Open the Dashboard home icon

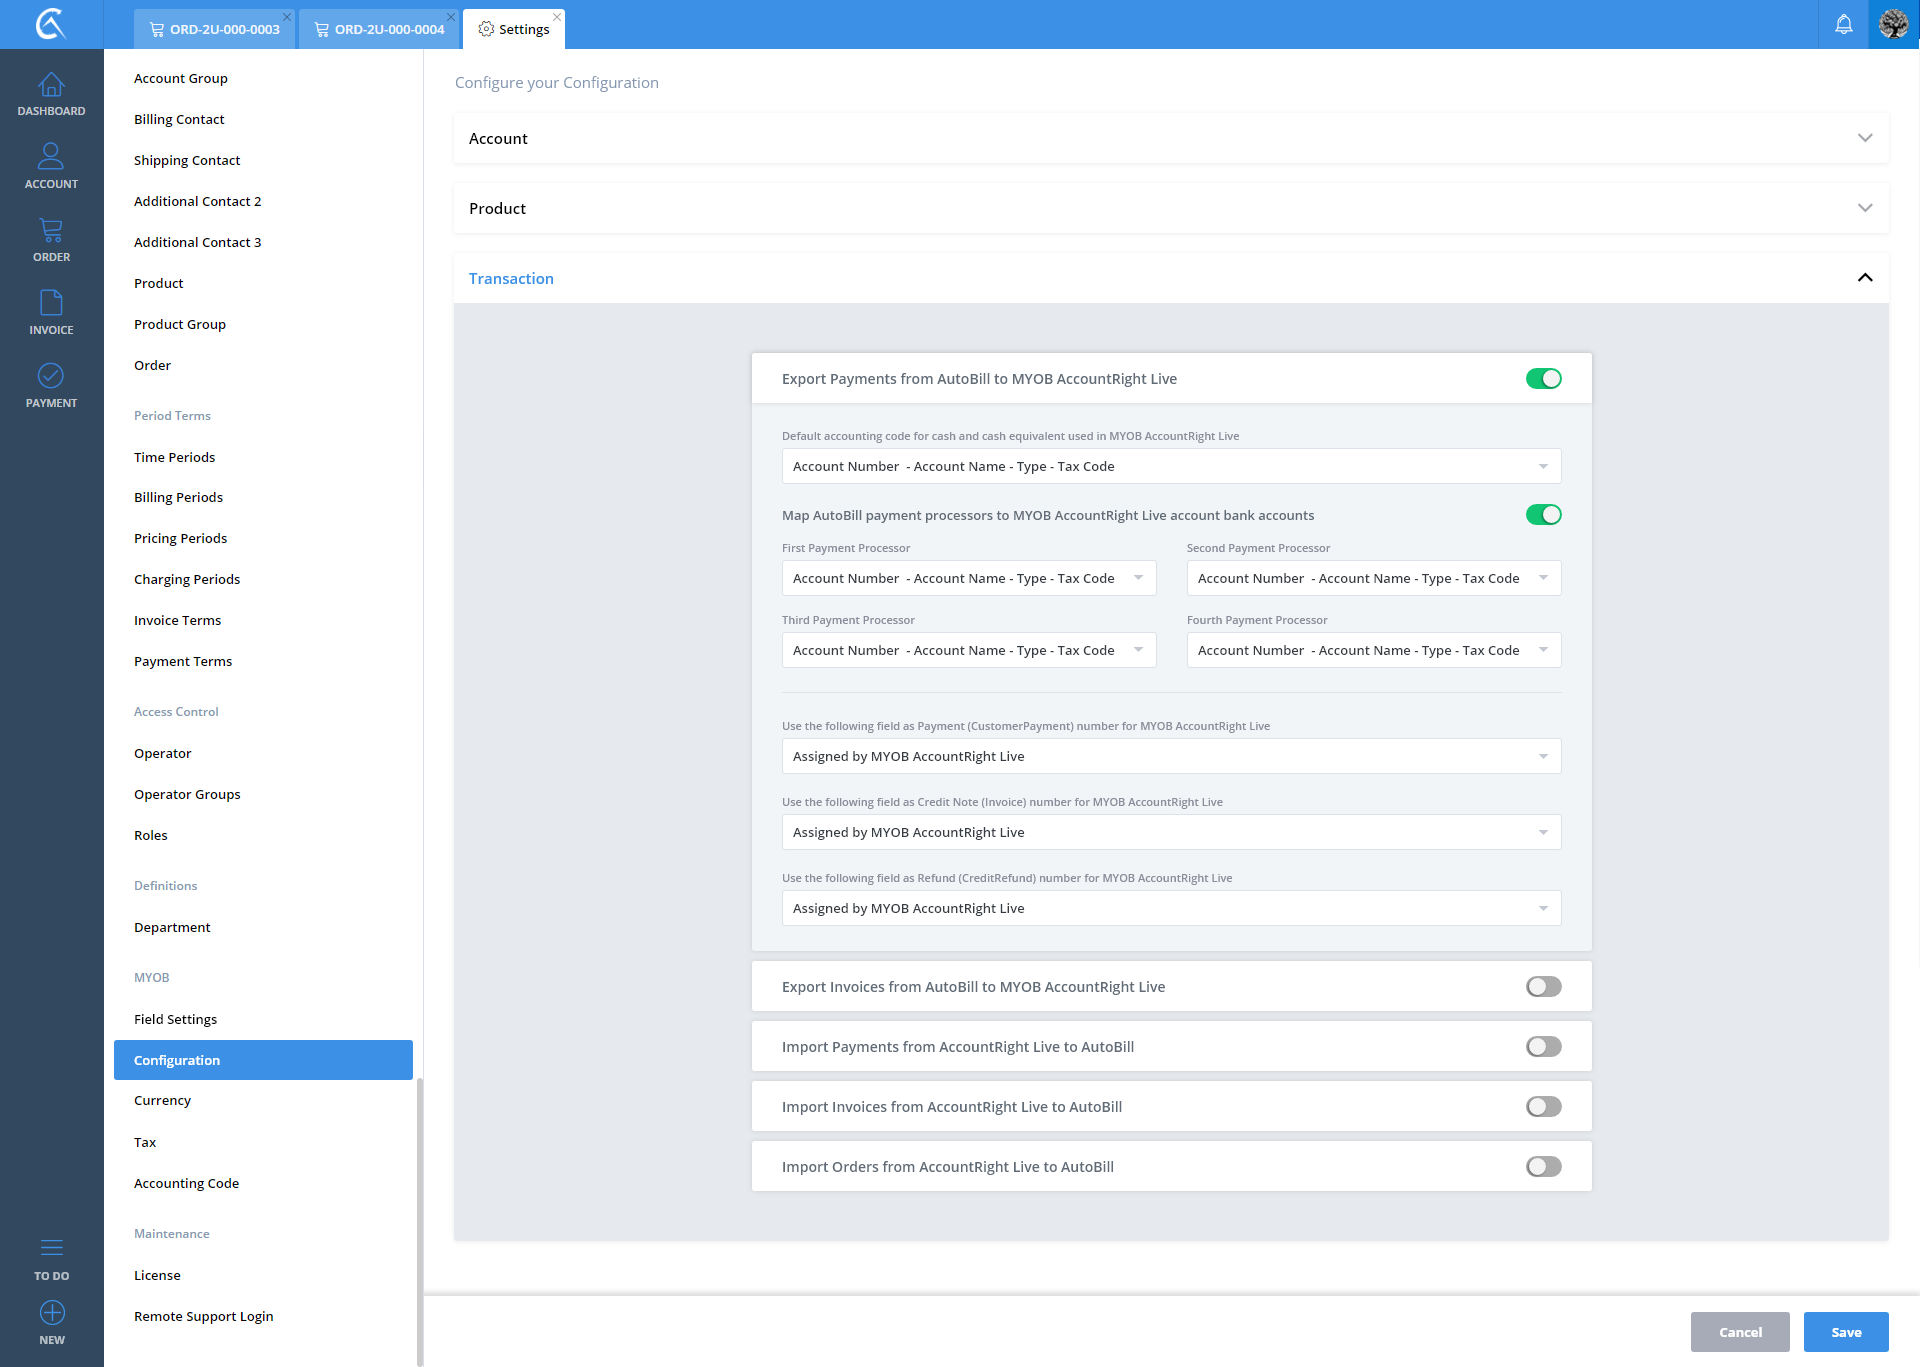click(x=51, y=86)
